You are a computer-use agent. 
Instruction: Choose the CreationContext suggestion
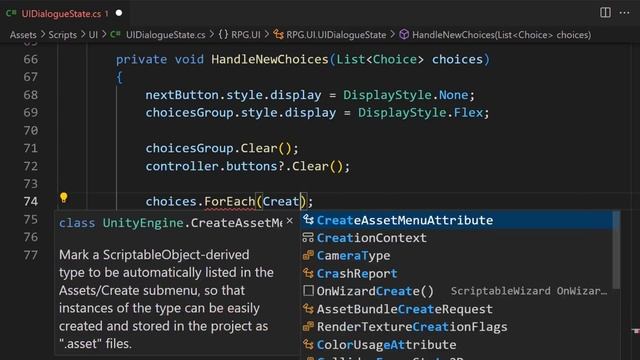[x=456, y=238]
